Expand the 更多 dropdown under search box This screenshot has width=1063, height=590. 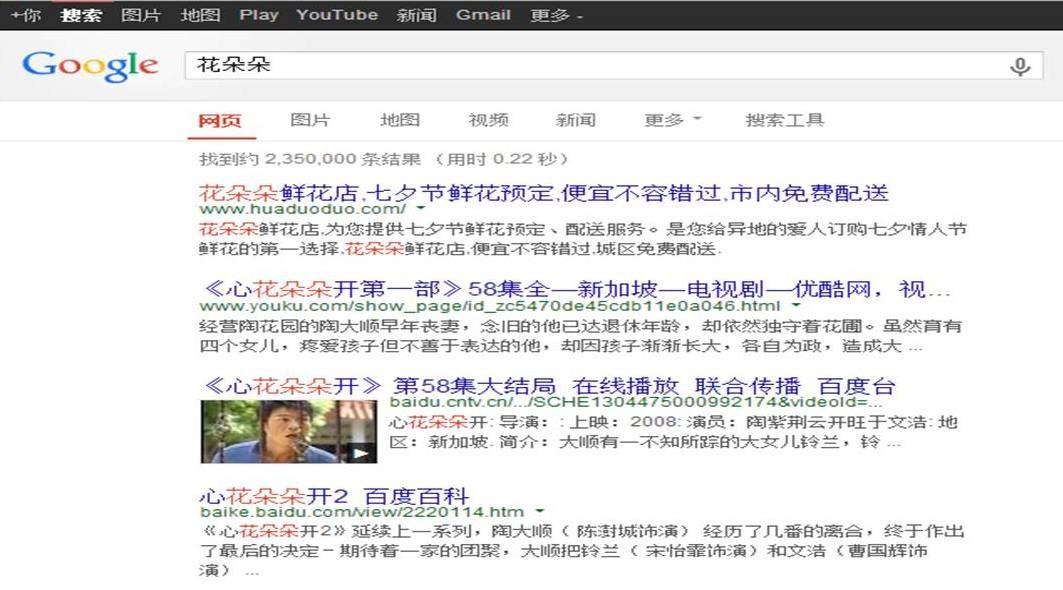pos(673,120)
